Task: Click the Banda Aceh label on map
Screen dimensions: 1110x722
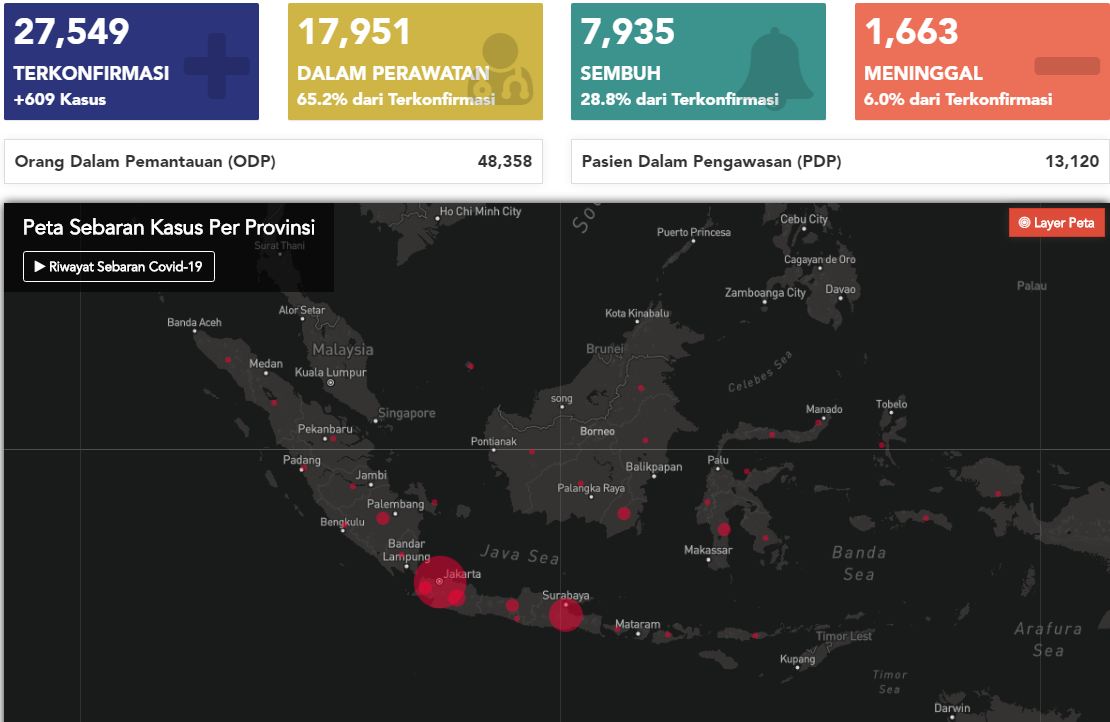Action: (x=194, y=322)
